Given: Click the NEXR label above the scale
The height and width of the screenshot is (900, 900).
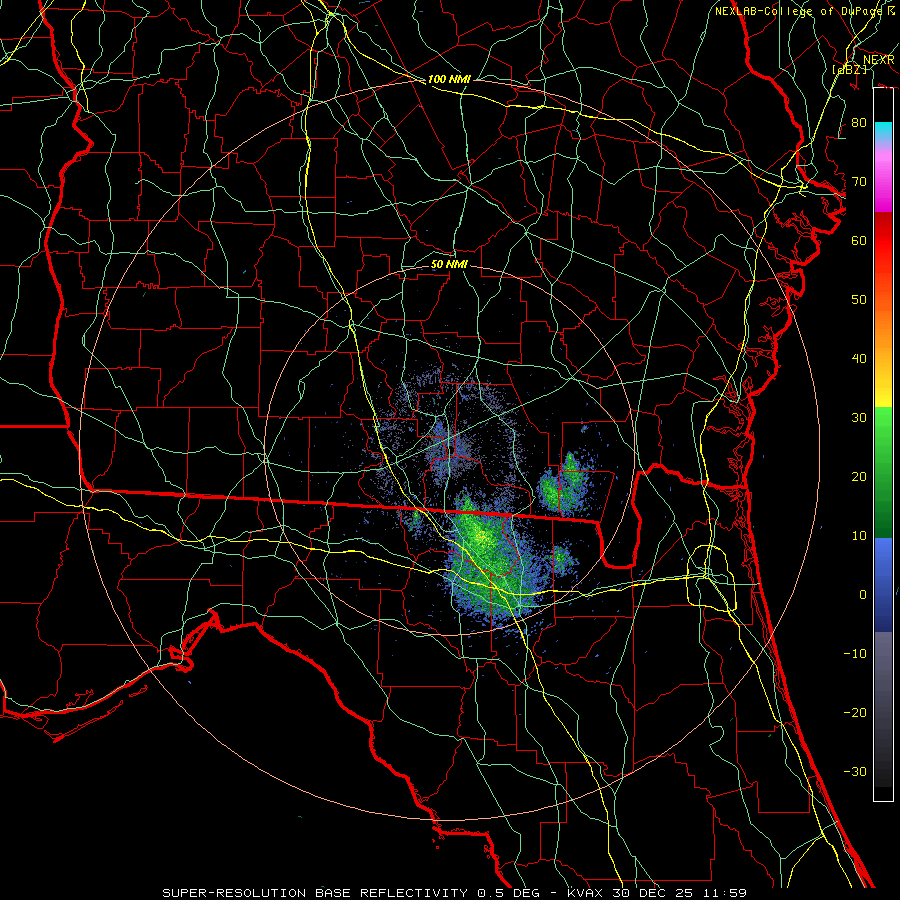Looking at the screenshot, I should tap(878, 60).
